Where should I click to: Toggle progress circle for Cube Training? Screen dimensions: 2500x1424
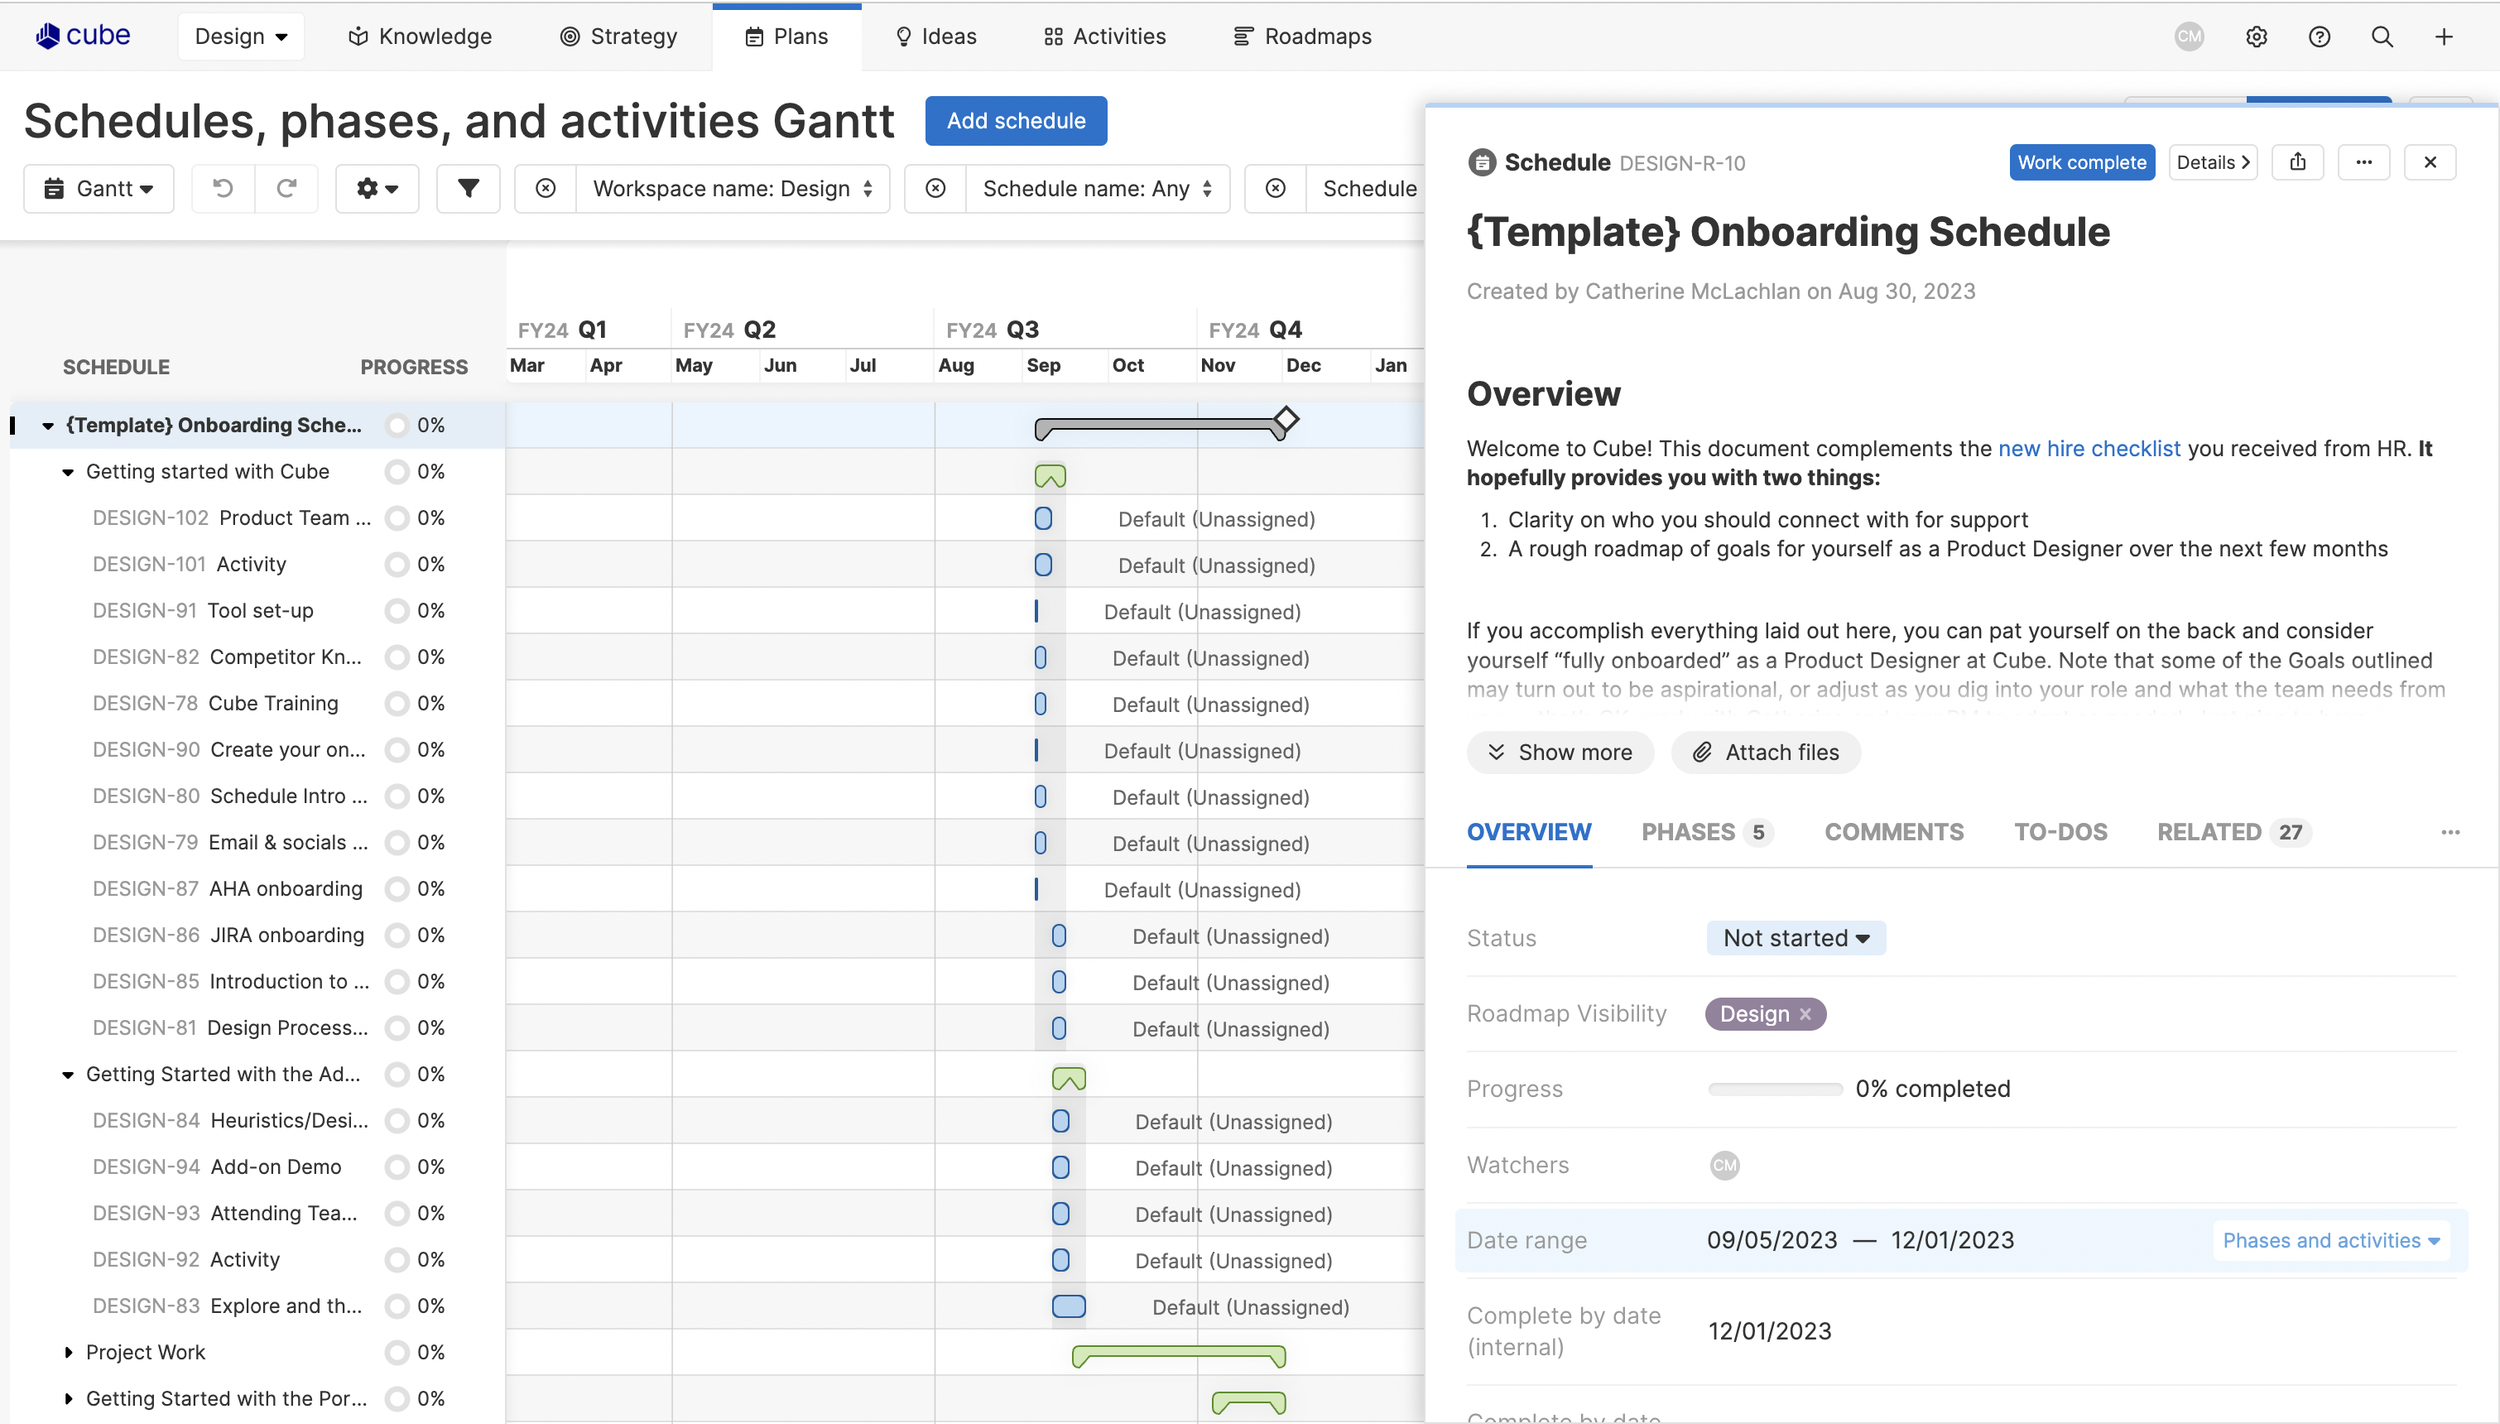(x=397, y=704)
